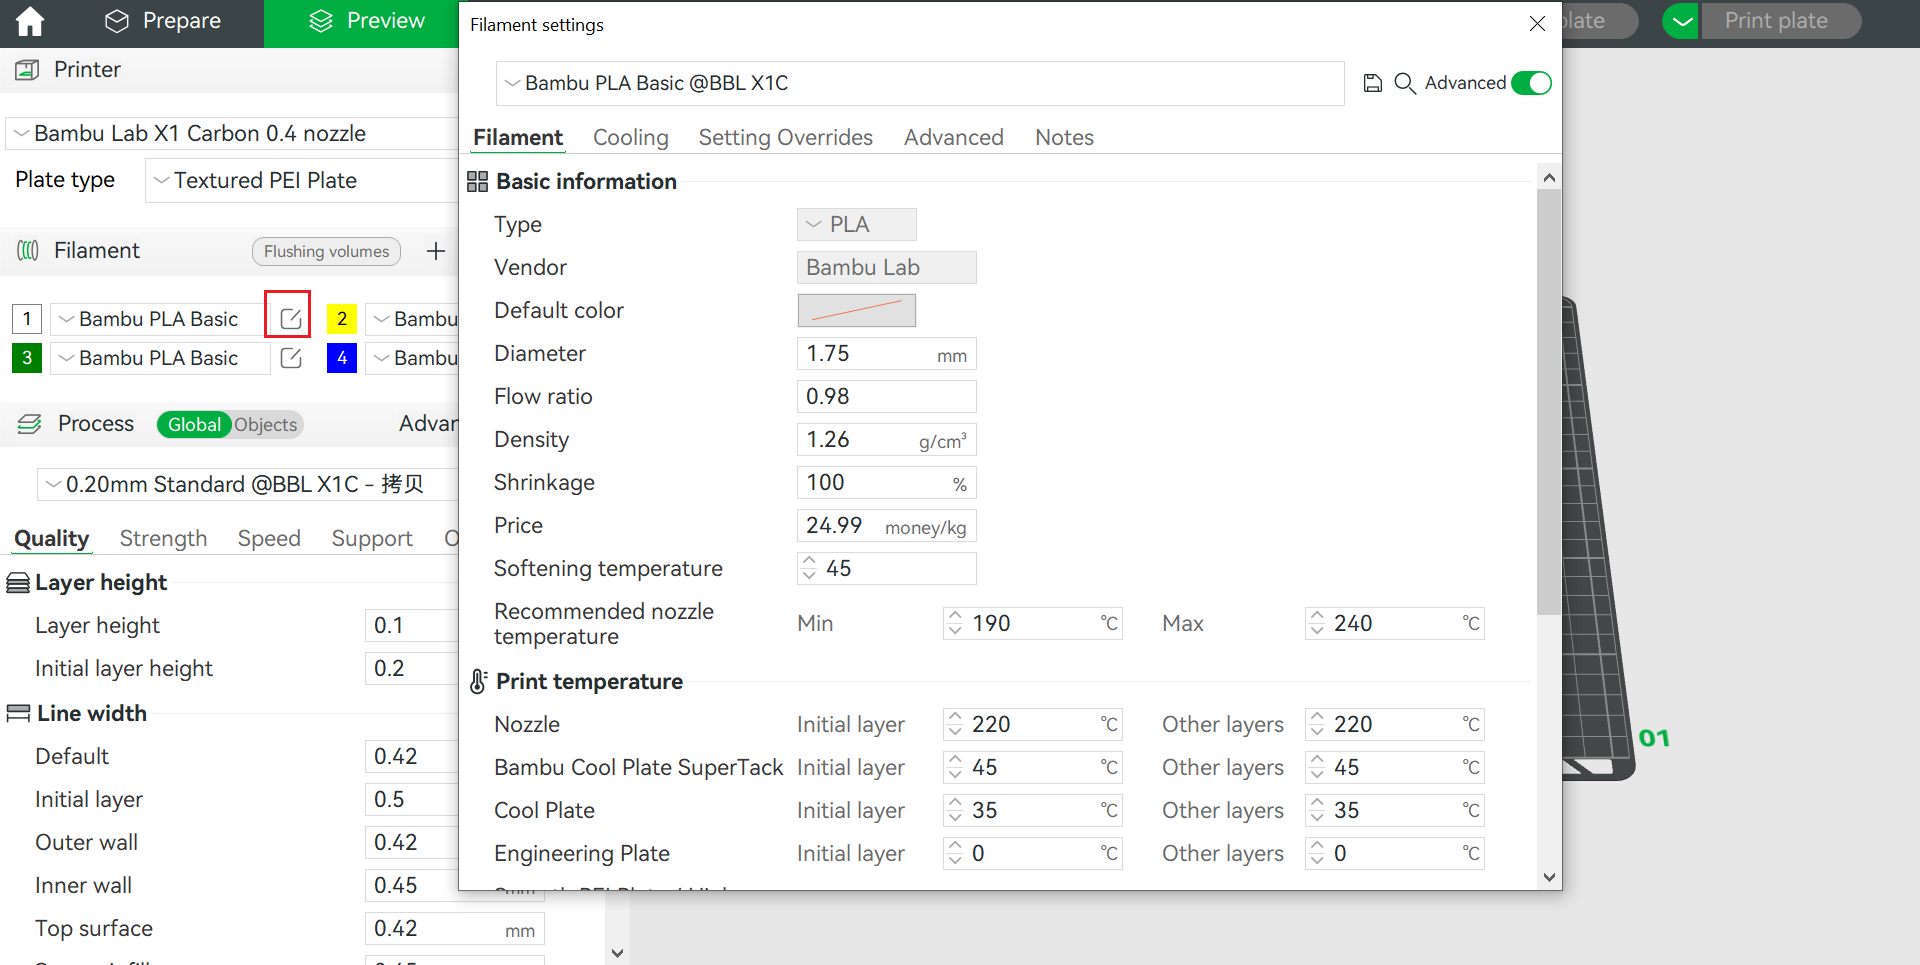Open the Notes tab
Image resolution: width=1920 pixels, height=965 pixels.
coord(1064,137)
